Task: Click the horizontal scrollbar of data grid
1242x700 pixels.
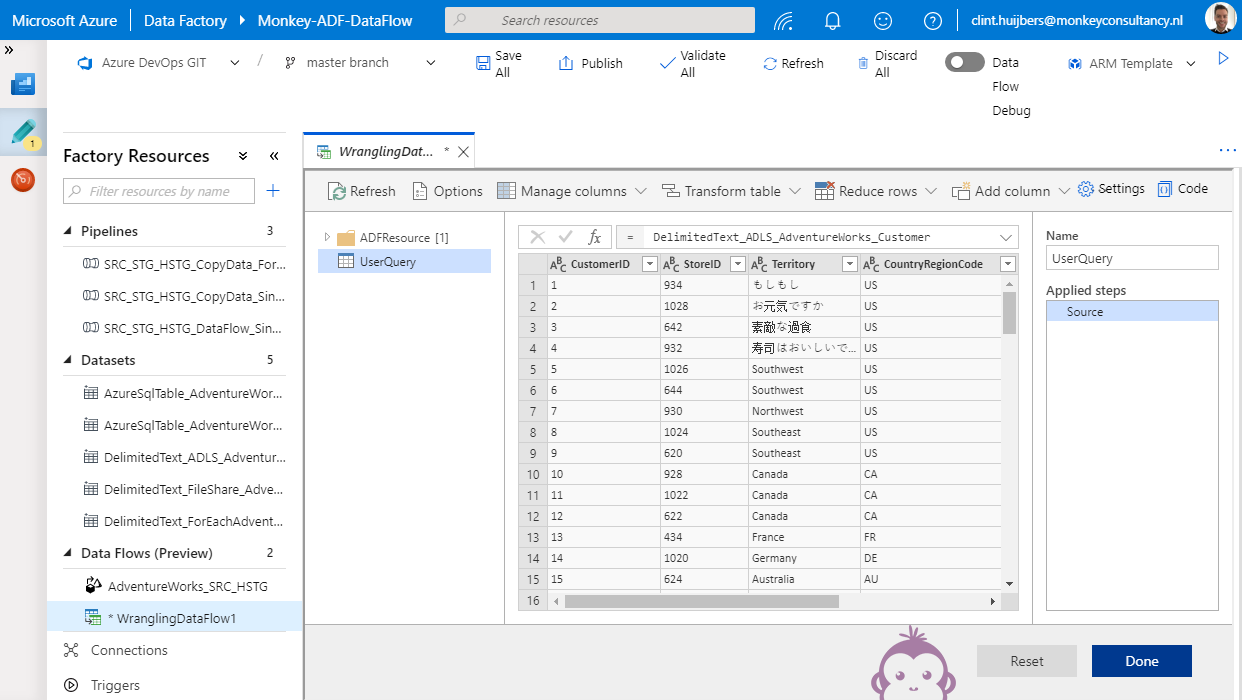Action: tap(701, 601)
